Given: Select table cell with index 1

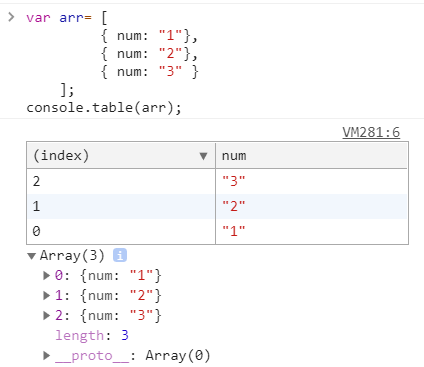Looking at the screenshot, I should coord(121,206).
